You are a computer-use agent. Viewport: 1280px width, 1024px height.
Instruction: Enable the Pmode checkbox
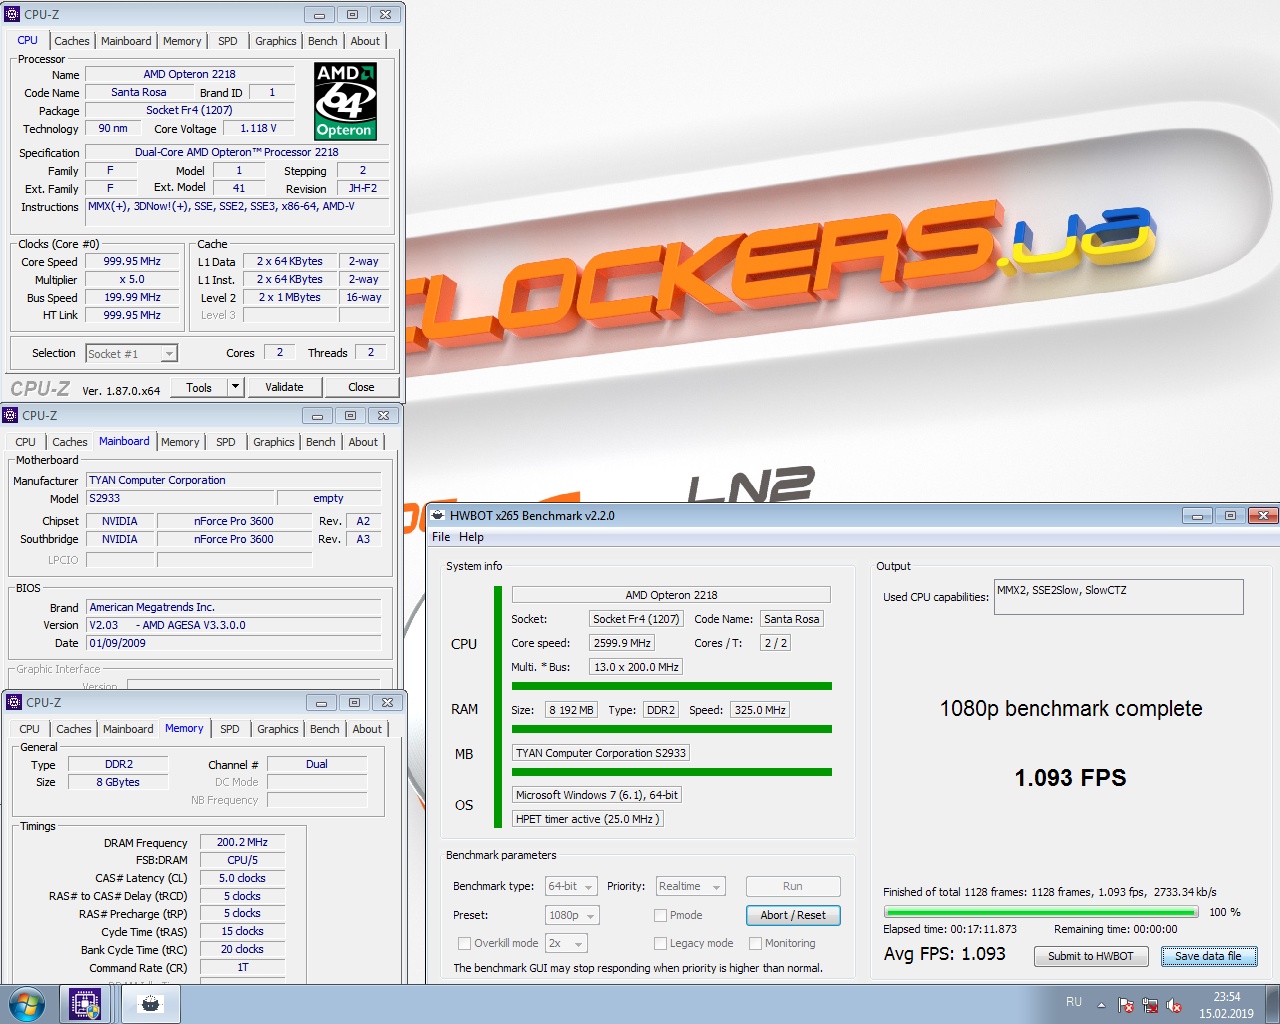pos(660,915)
